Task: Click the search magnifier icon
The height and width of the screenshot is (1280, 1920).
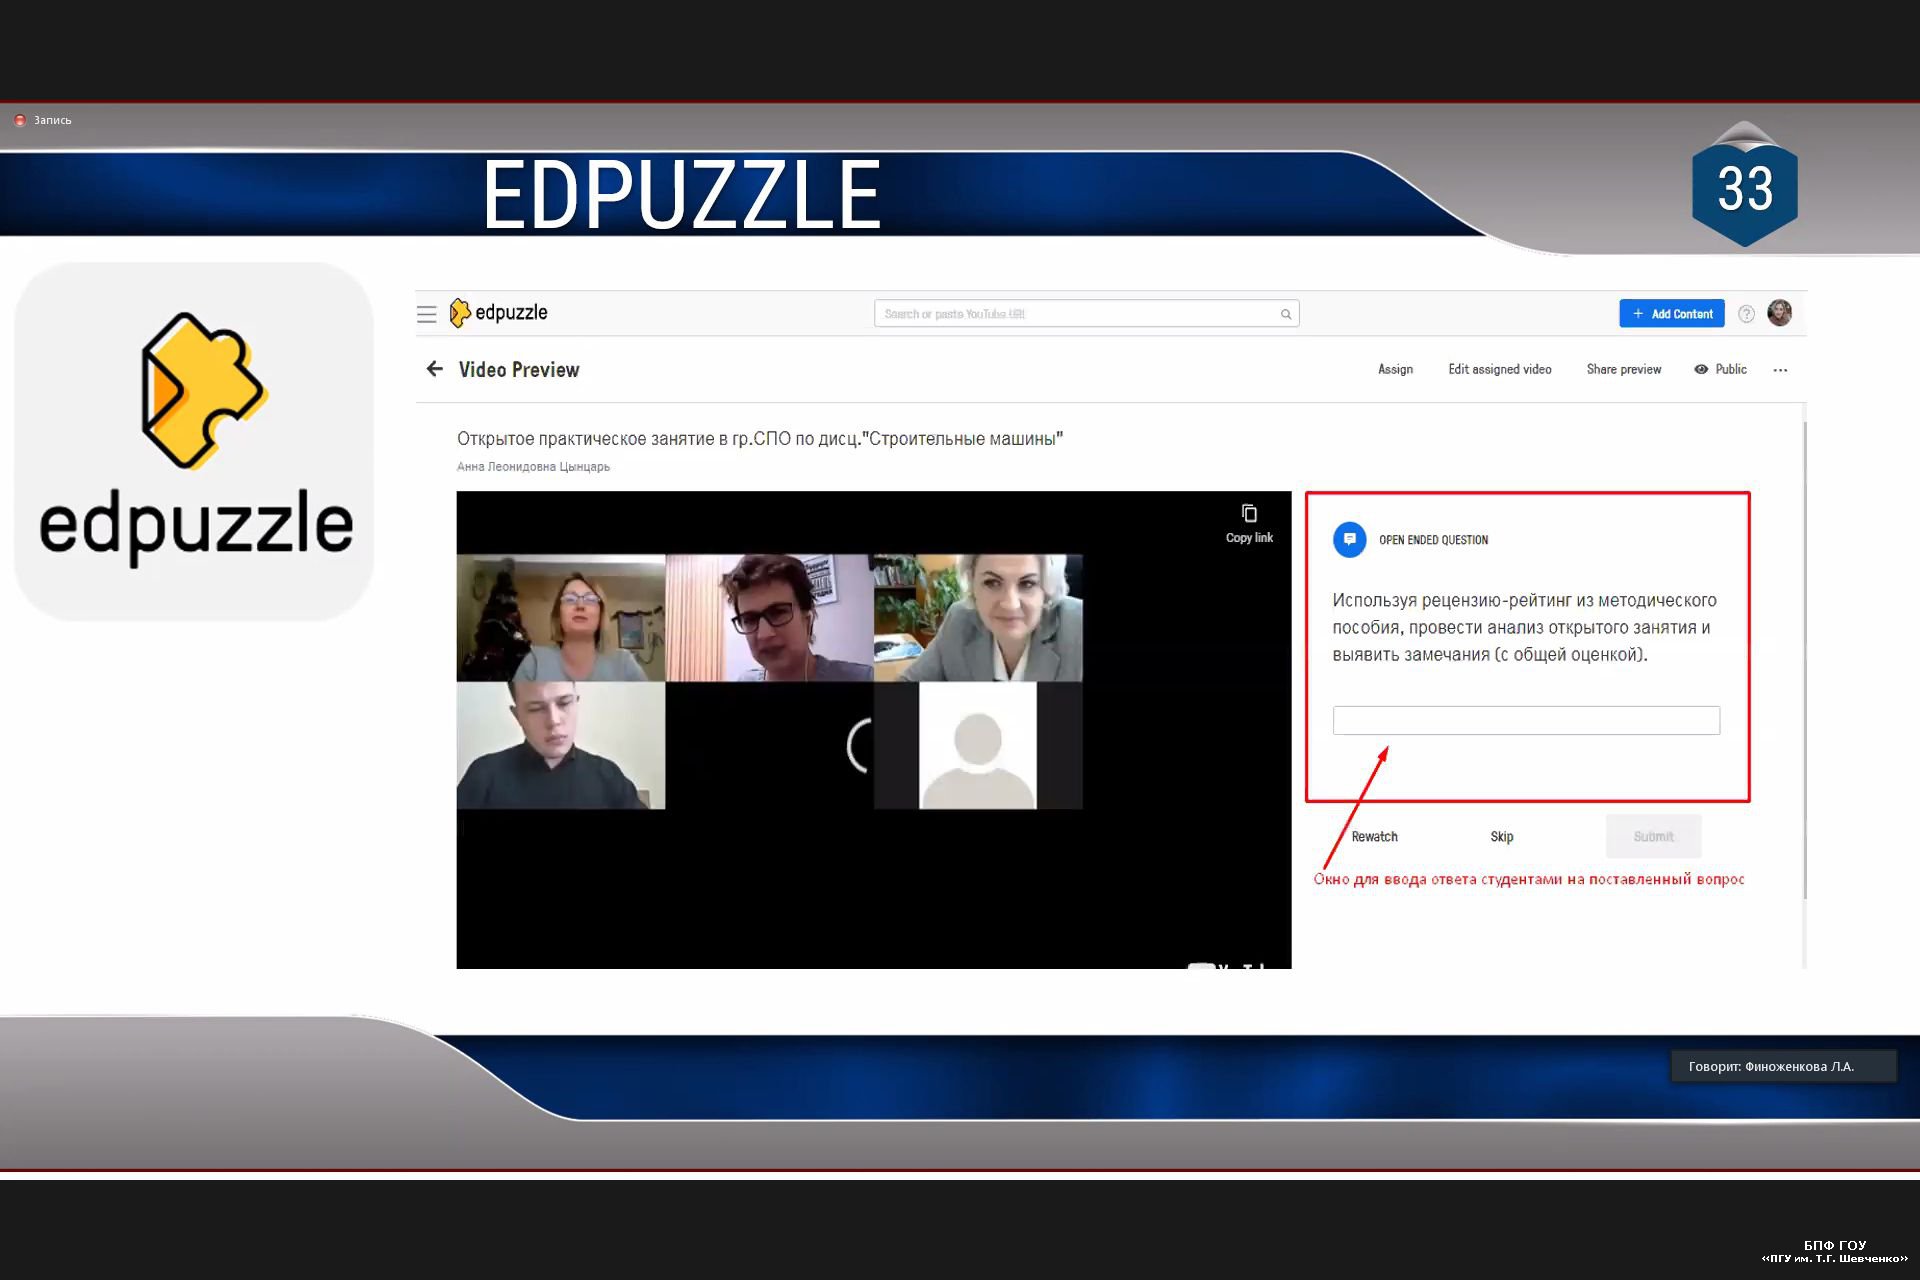Action: [1286, 314]
